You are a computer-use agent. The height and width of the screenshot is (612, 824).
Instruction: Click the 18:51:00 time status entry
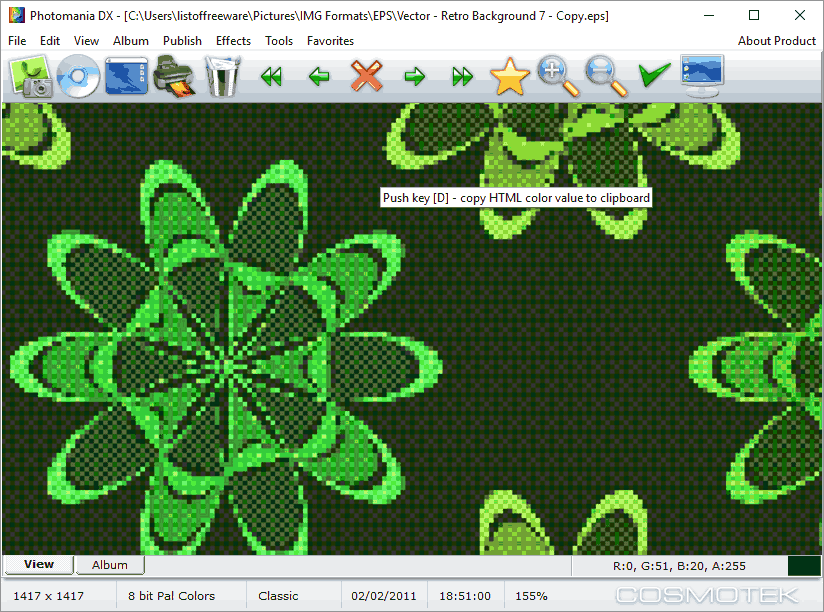(465, 596)
